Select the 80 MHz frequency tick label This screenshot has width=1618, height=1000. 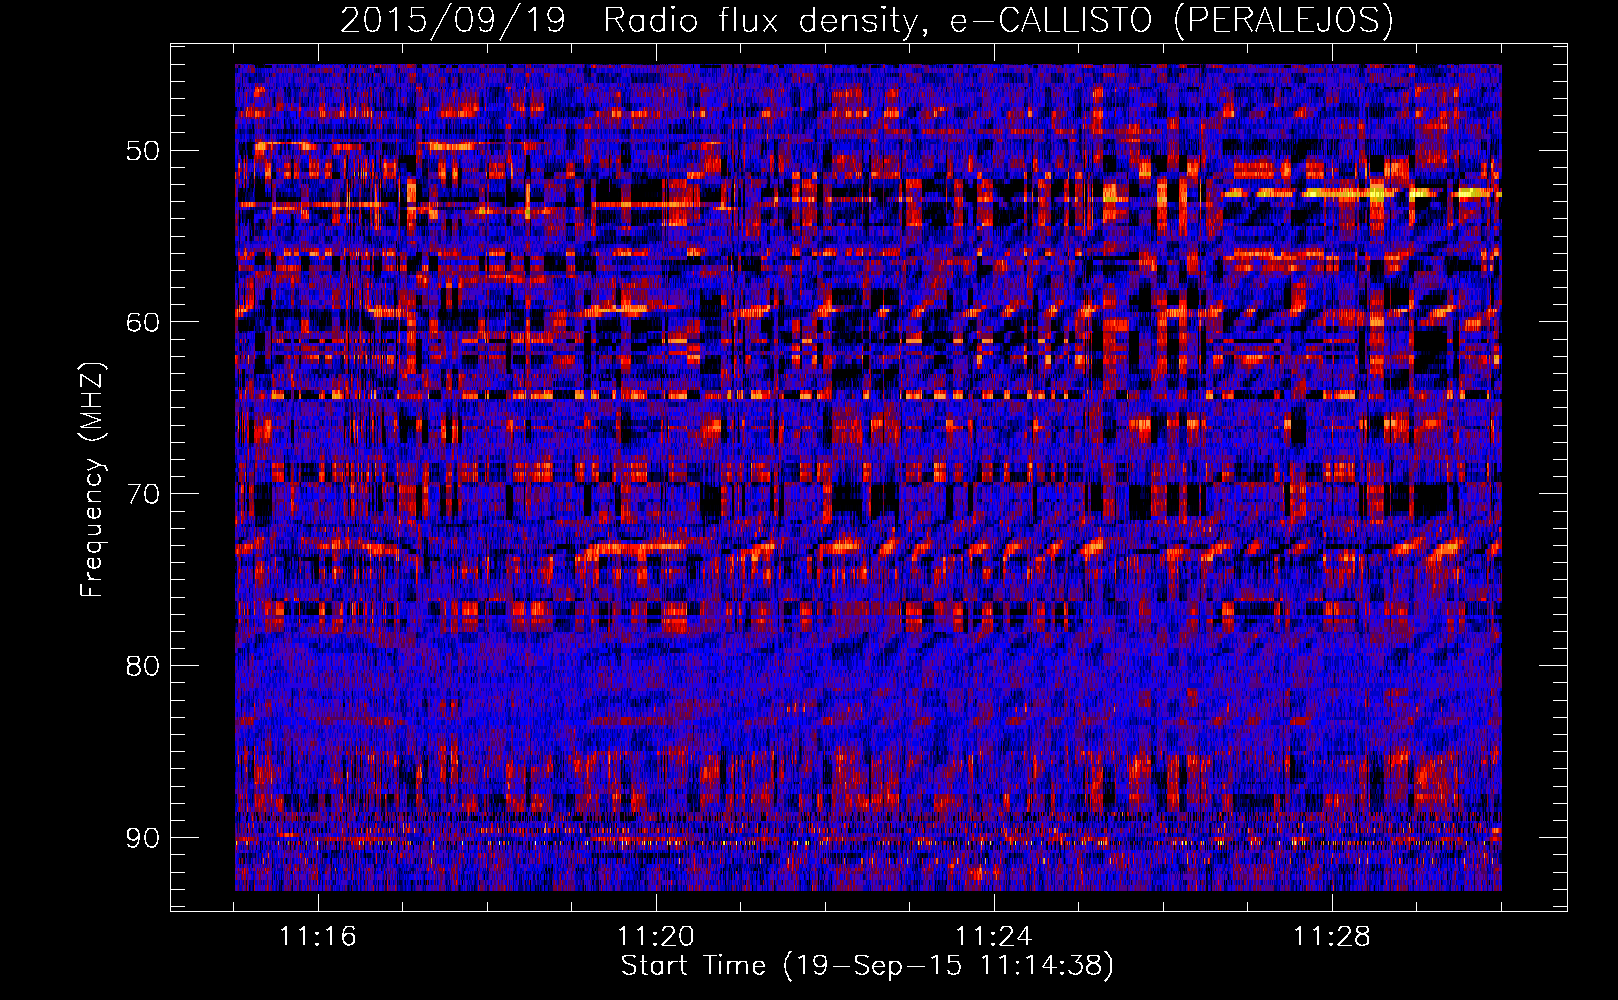[142, 666]
